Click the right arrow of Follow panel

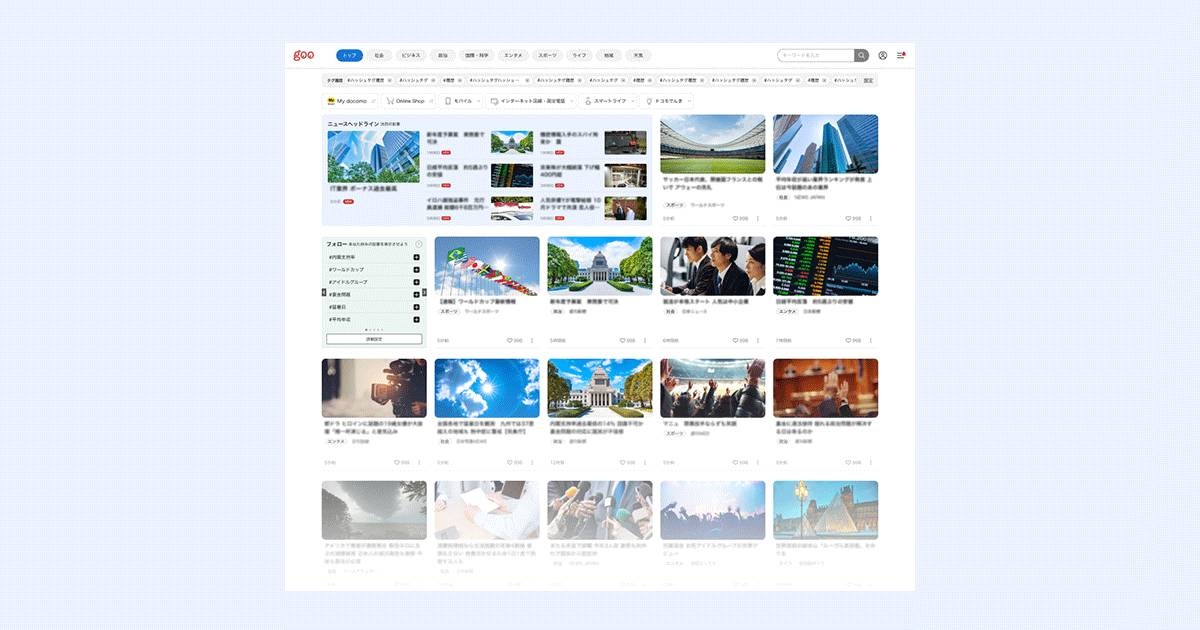tap(425, 292)
